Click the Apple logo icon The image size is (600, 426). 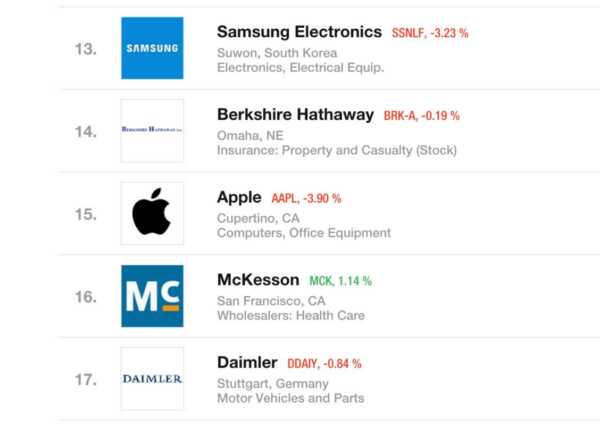coord(152,213)
